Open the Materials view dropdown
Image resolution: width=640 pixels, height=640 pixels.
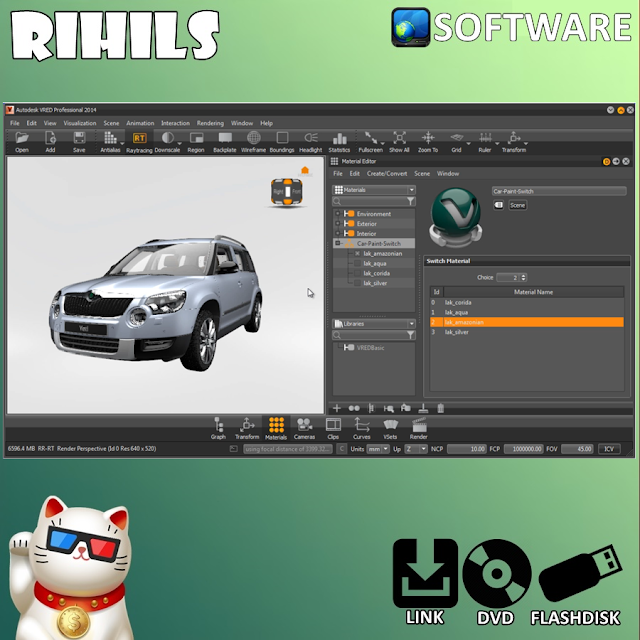[374, 190]
